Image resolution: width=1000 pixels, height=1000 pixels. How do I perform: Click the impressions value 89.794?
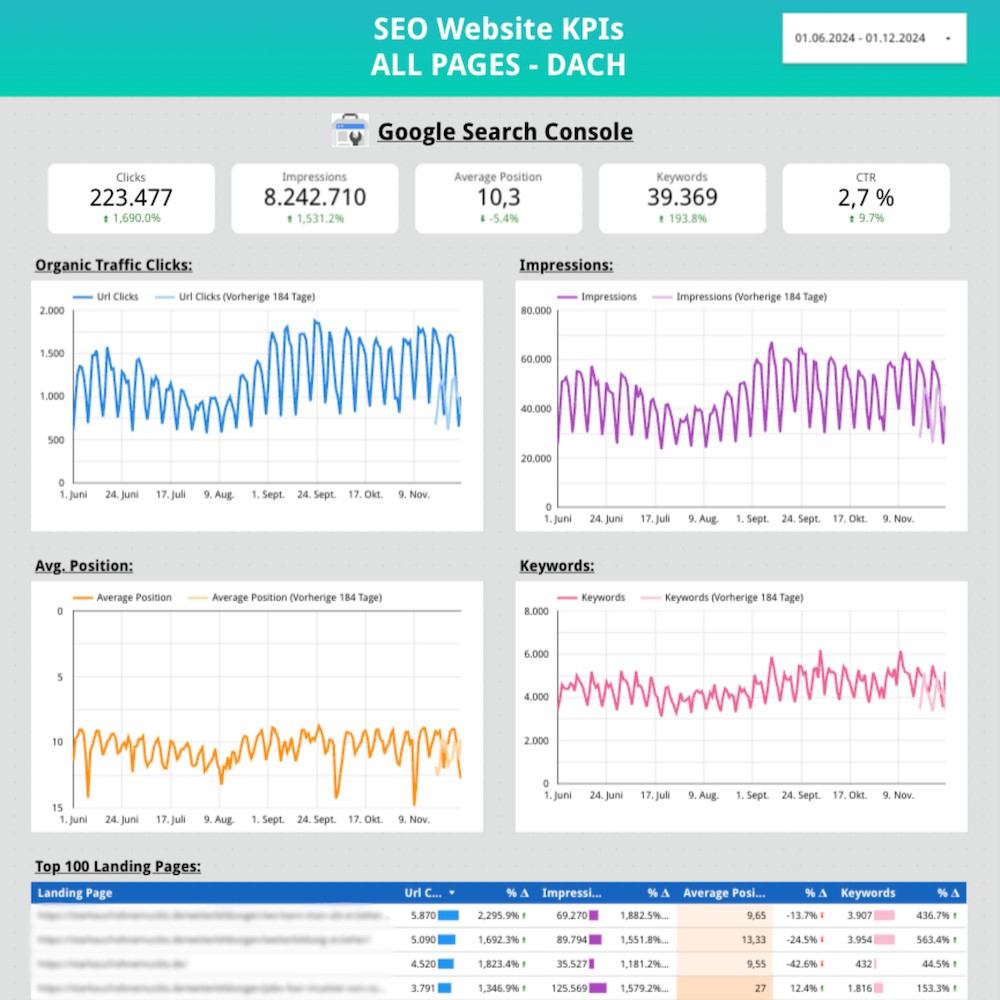(x=571, y=939)
